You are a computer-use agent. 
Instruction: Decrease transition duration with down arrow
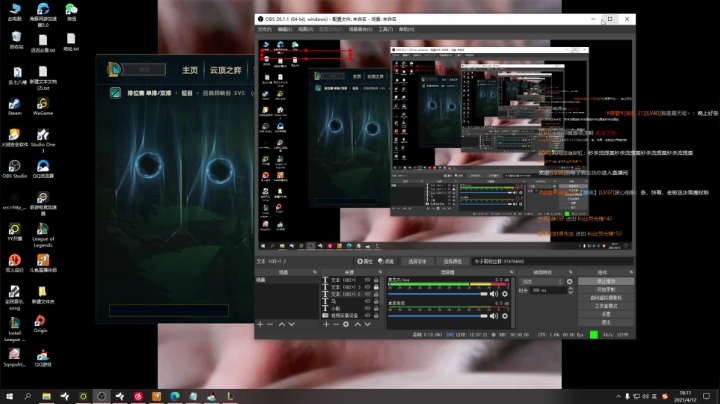pyautogui.click(x=570, y=292)
